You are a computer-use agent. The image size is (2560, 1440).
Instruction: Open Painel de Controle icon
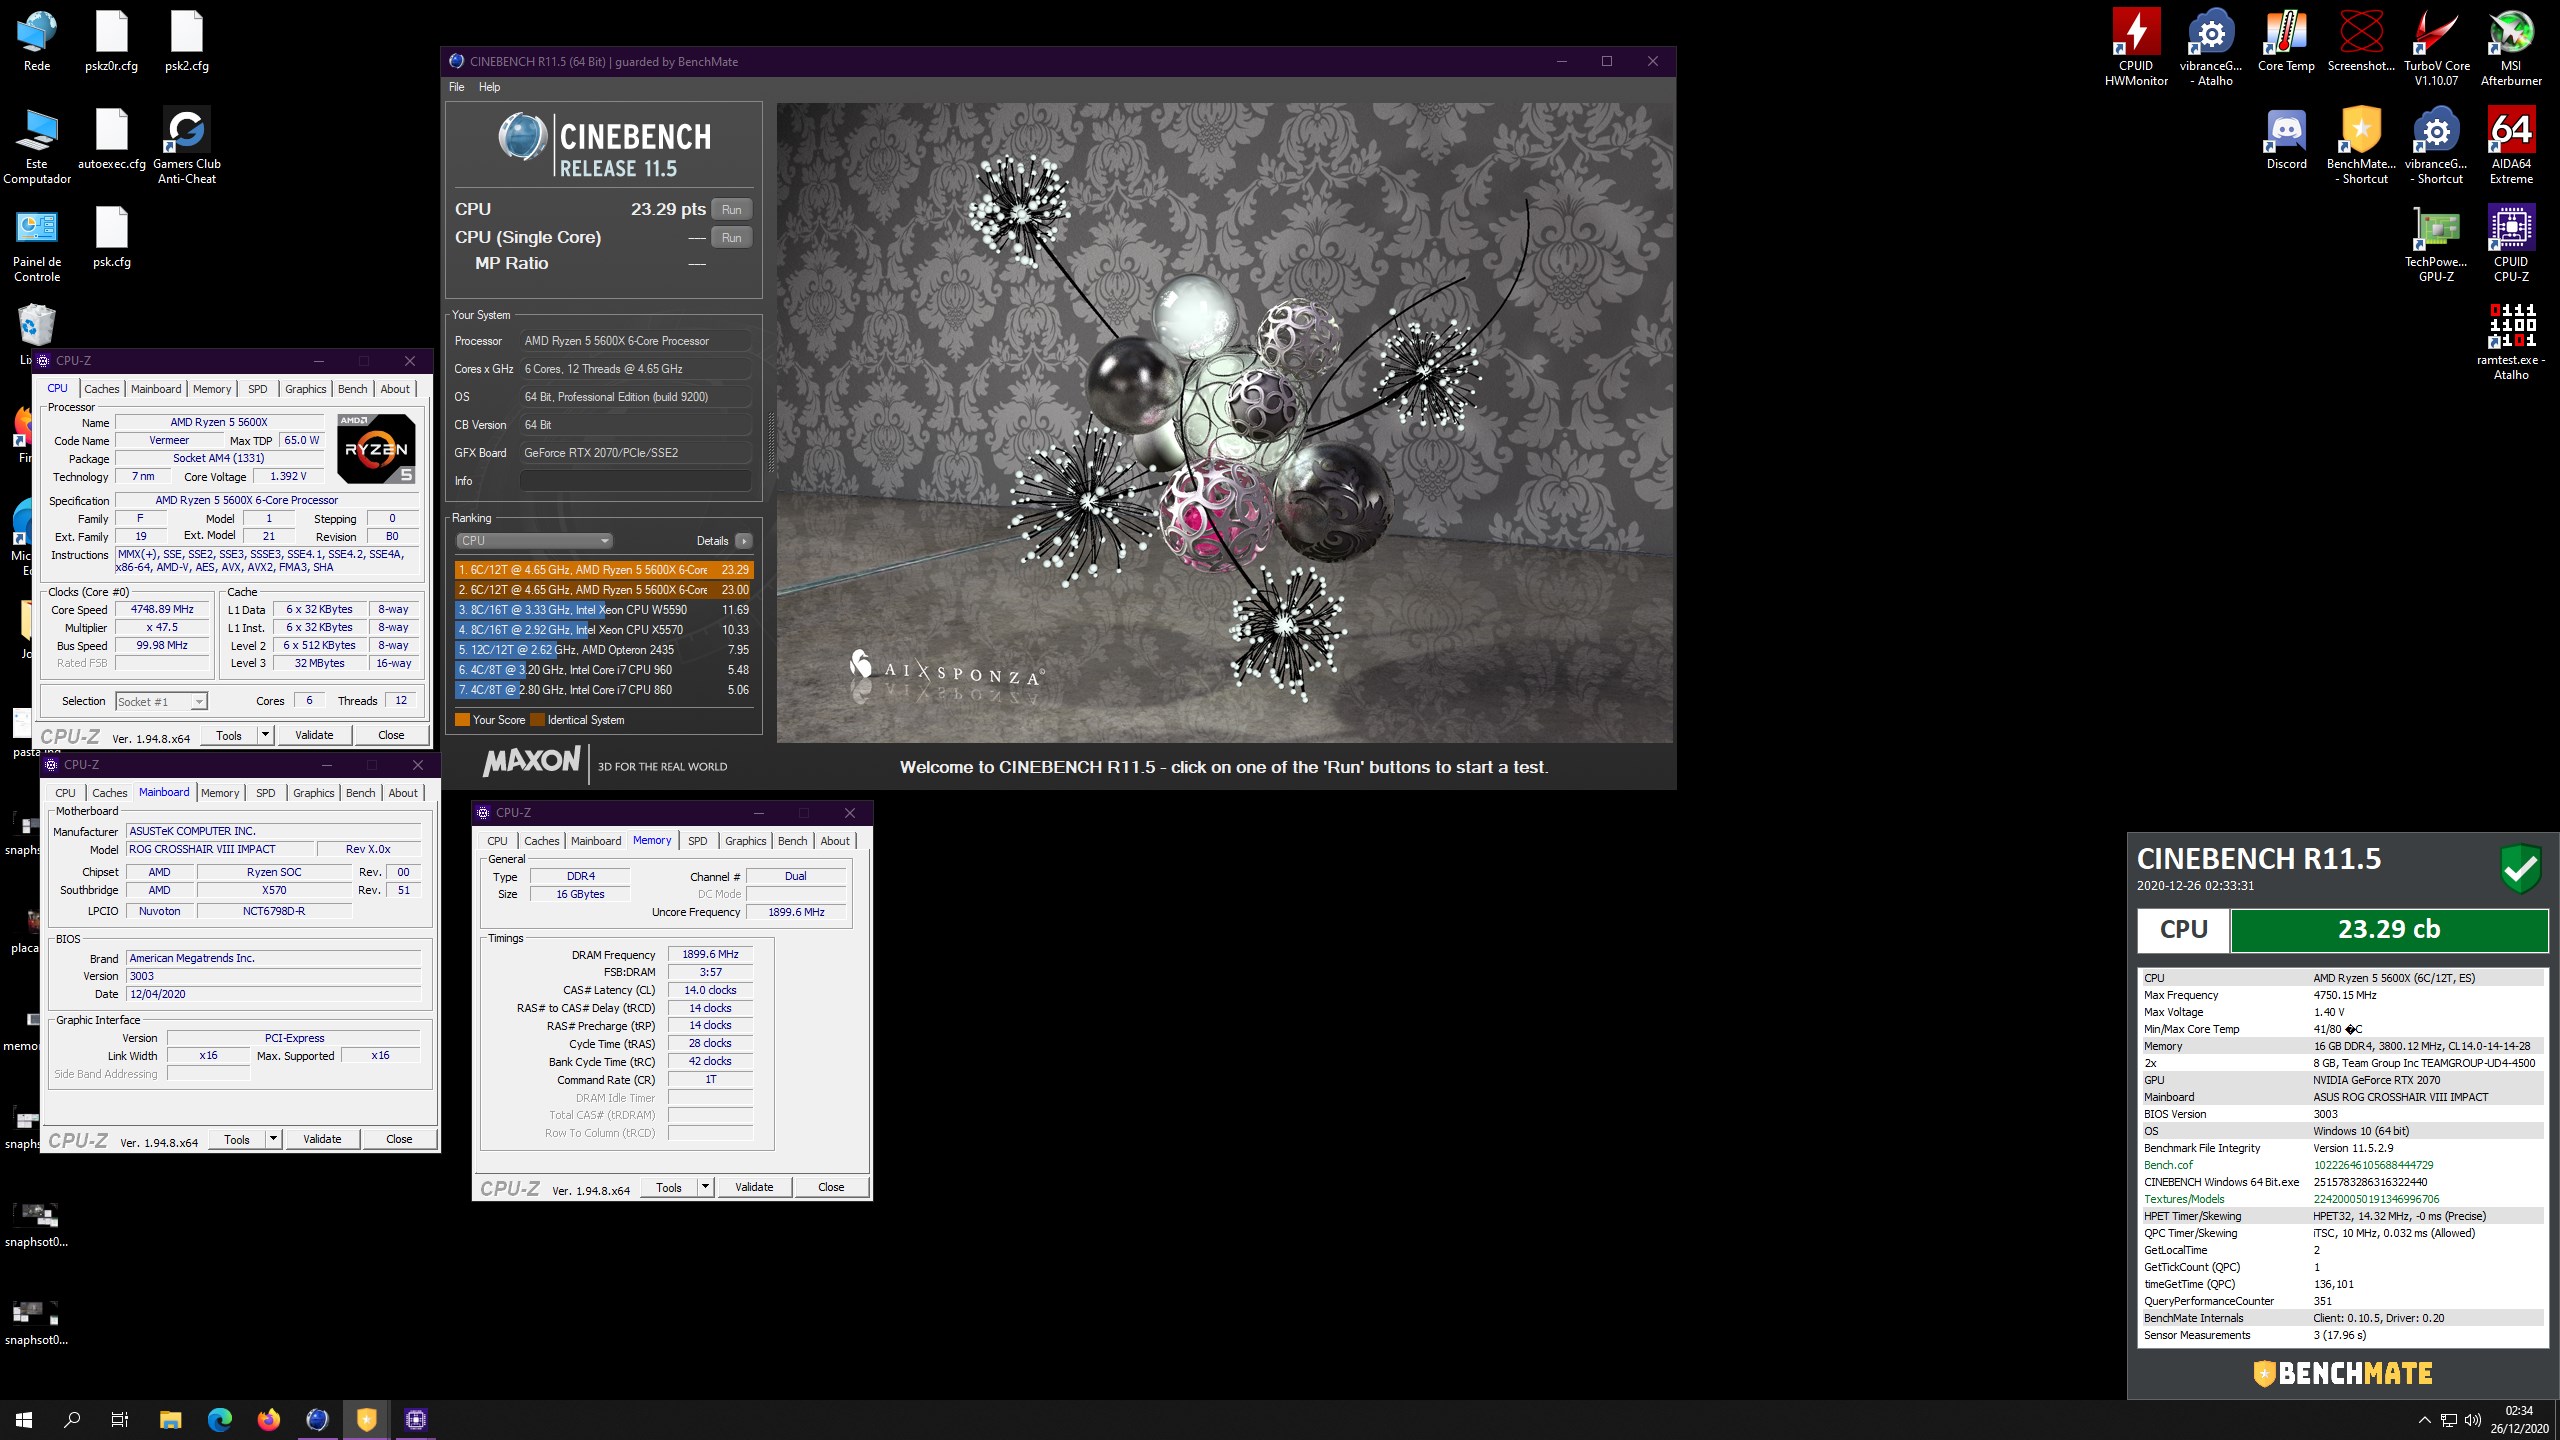(37, 243)
